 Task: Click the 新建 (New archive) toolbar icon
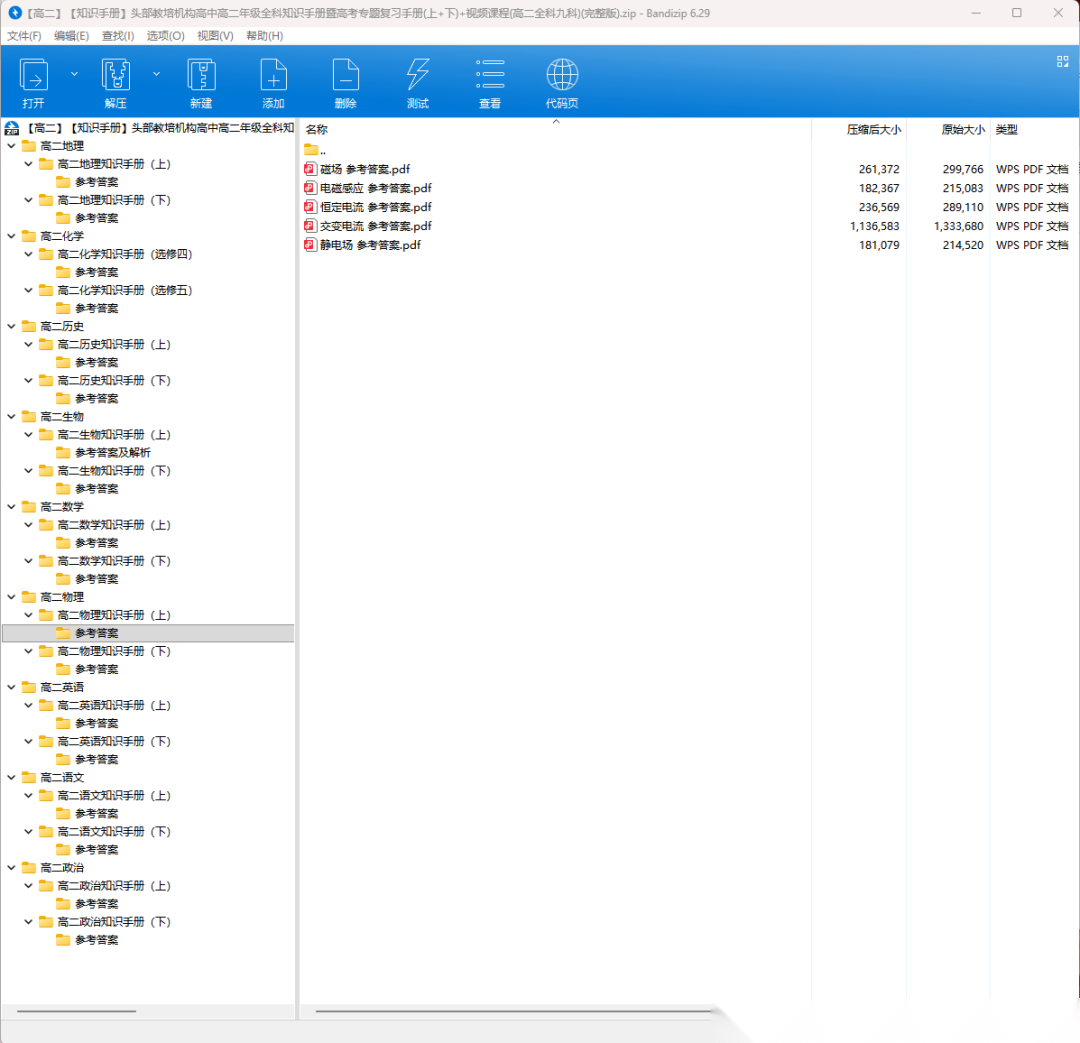[201, 76]
